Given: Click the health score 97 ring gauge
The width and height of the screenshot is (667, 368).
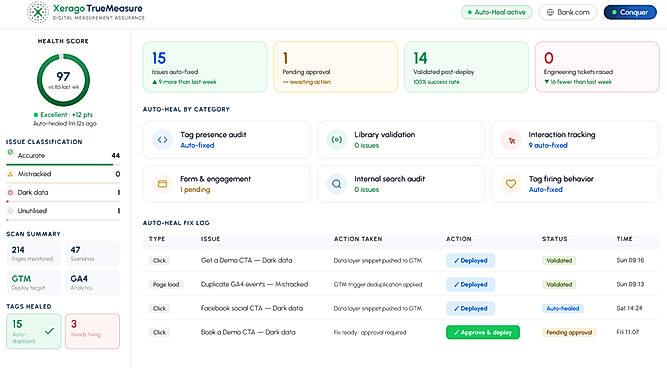Looking at the screenshot, I should 63,80.
